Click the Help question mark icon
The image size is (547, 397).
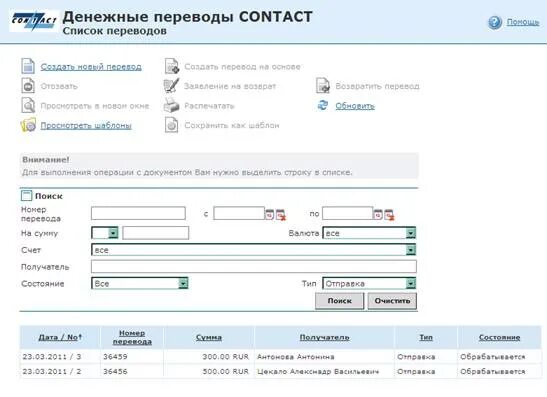click(495, 23)
